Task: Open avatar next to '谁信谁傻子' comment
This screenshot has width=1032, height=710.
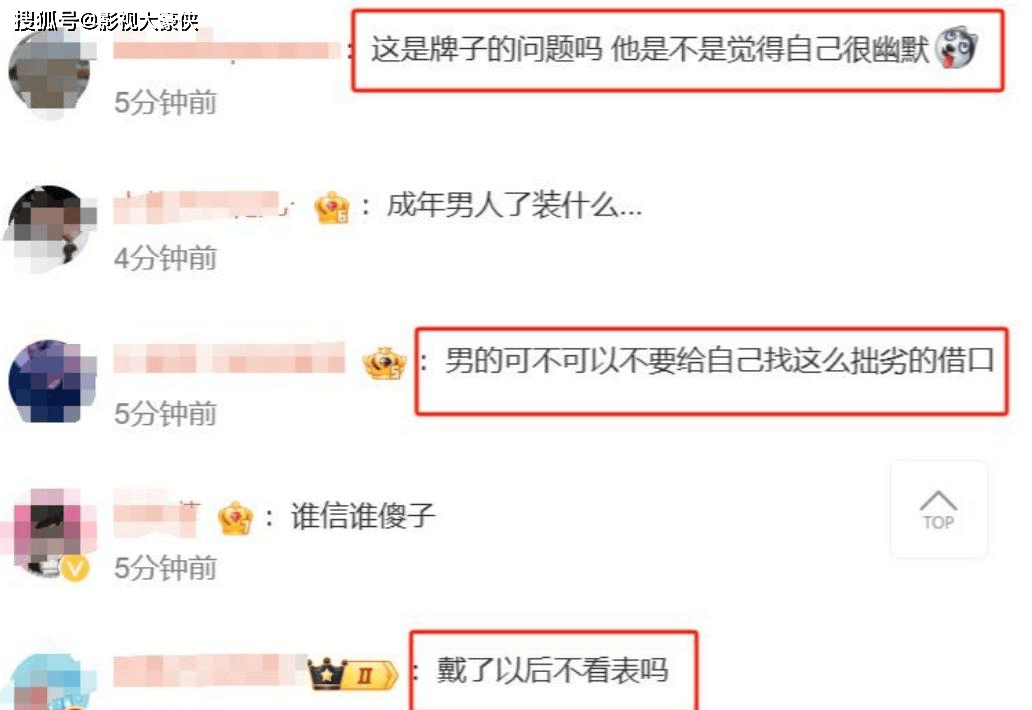Action: click(50, 533)
